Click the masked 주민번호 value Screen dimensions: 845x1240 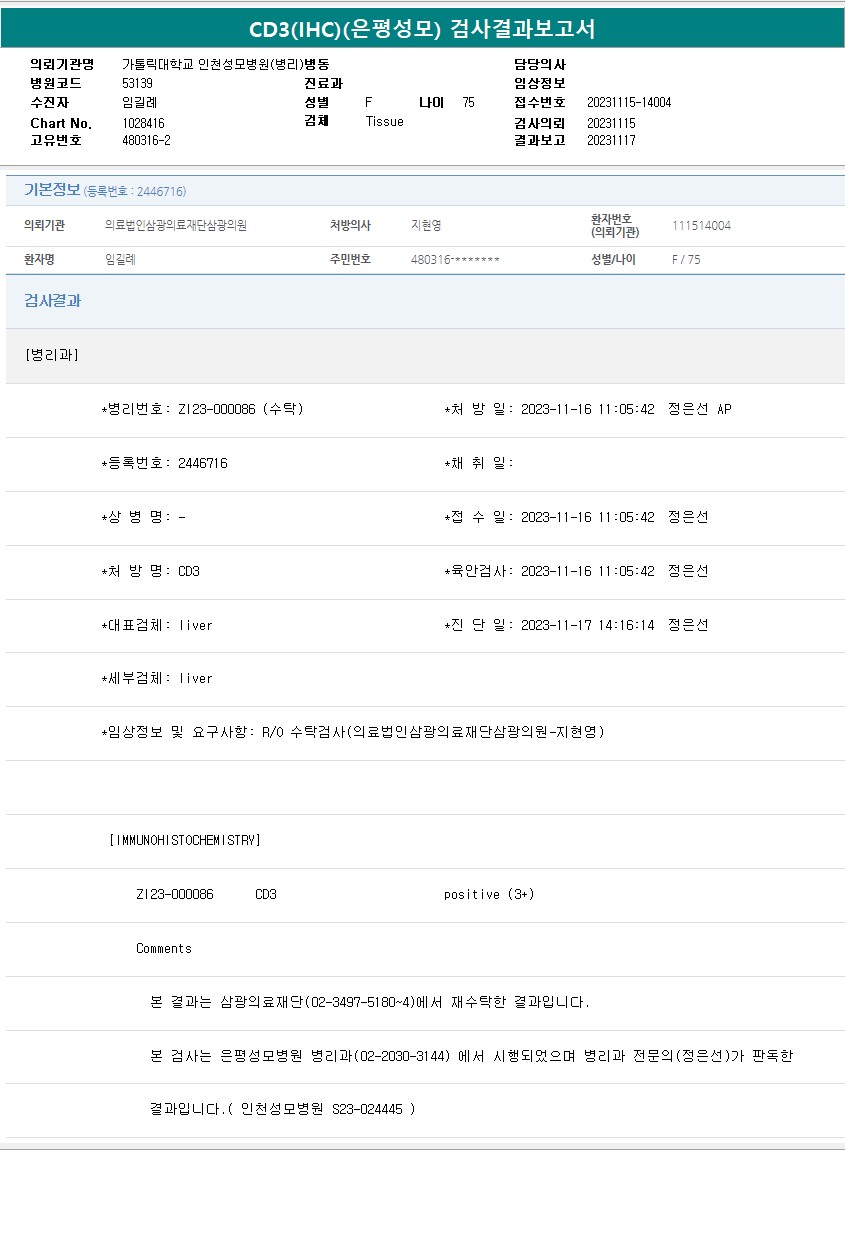[454, 260]
